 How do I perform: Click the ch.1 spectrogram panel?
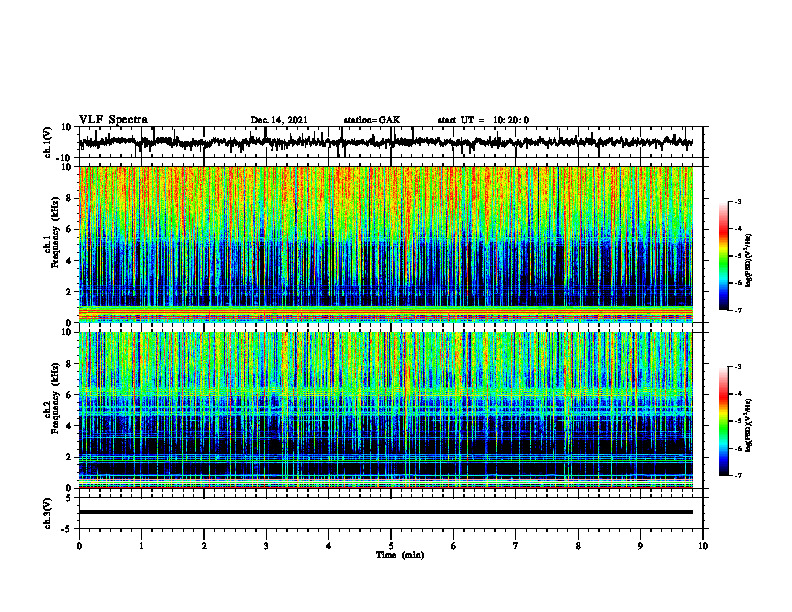(x=386, y=244)
